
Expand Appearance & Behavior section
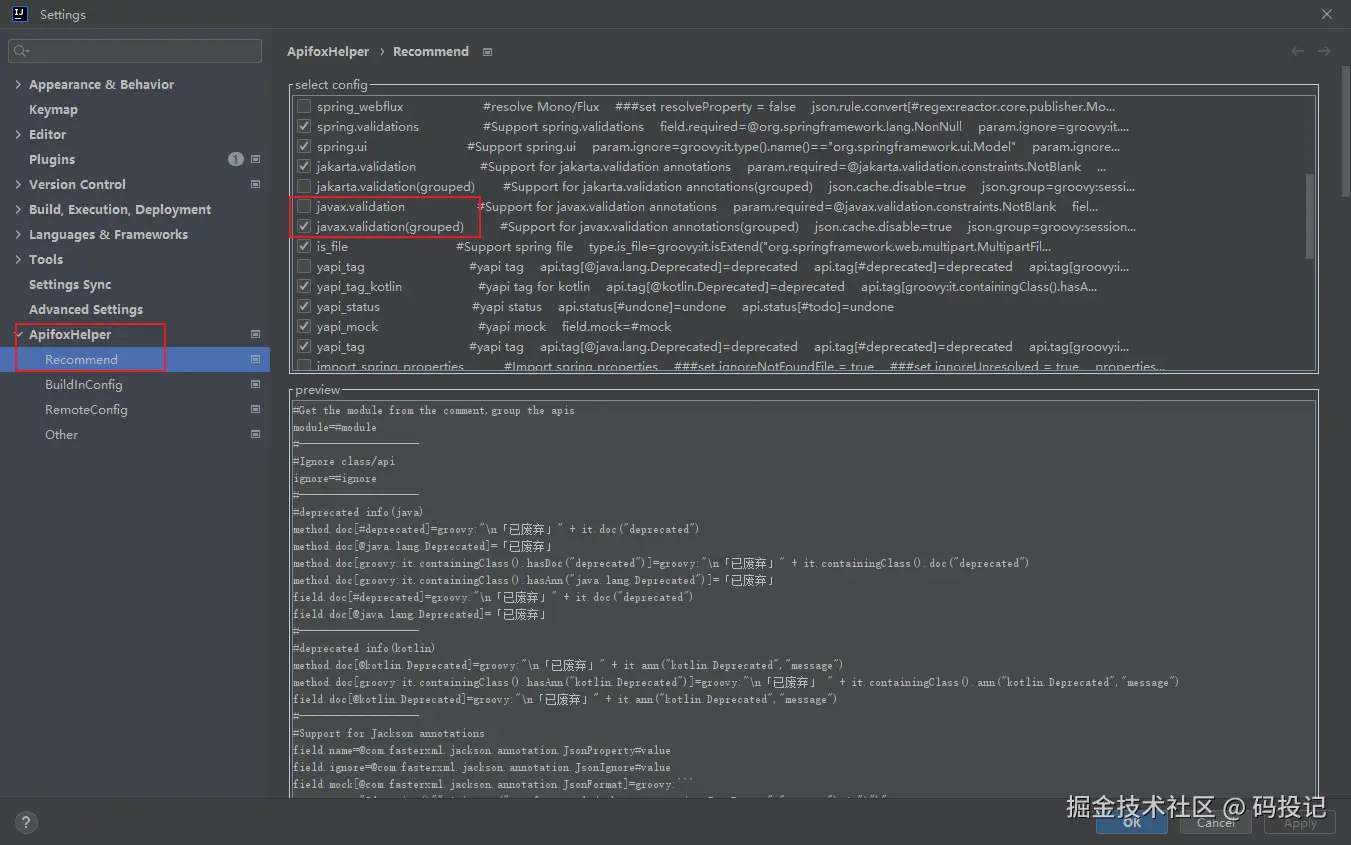click(x=18, y=84)
